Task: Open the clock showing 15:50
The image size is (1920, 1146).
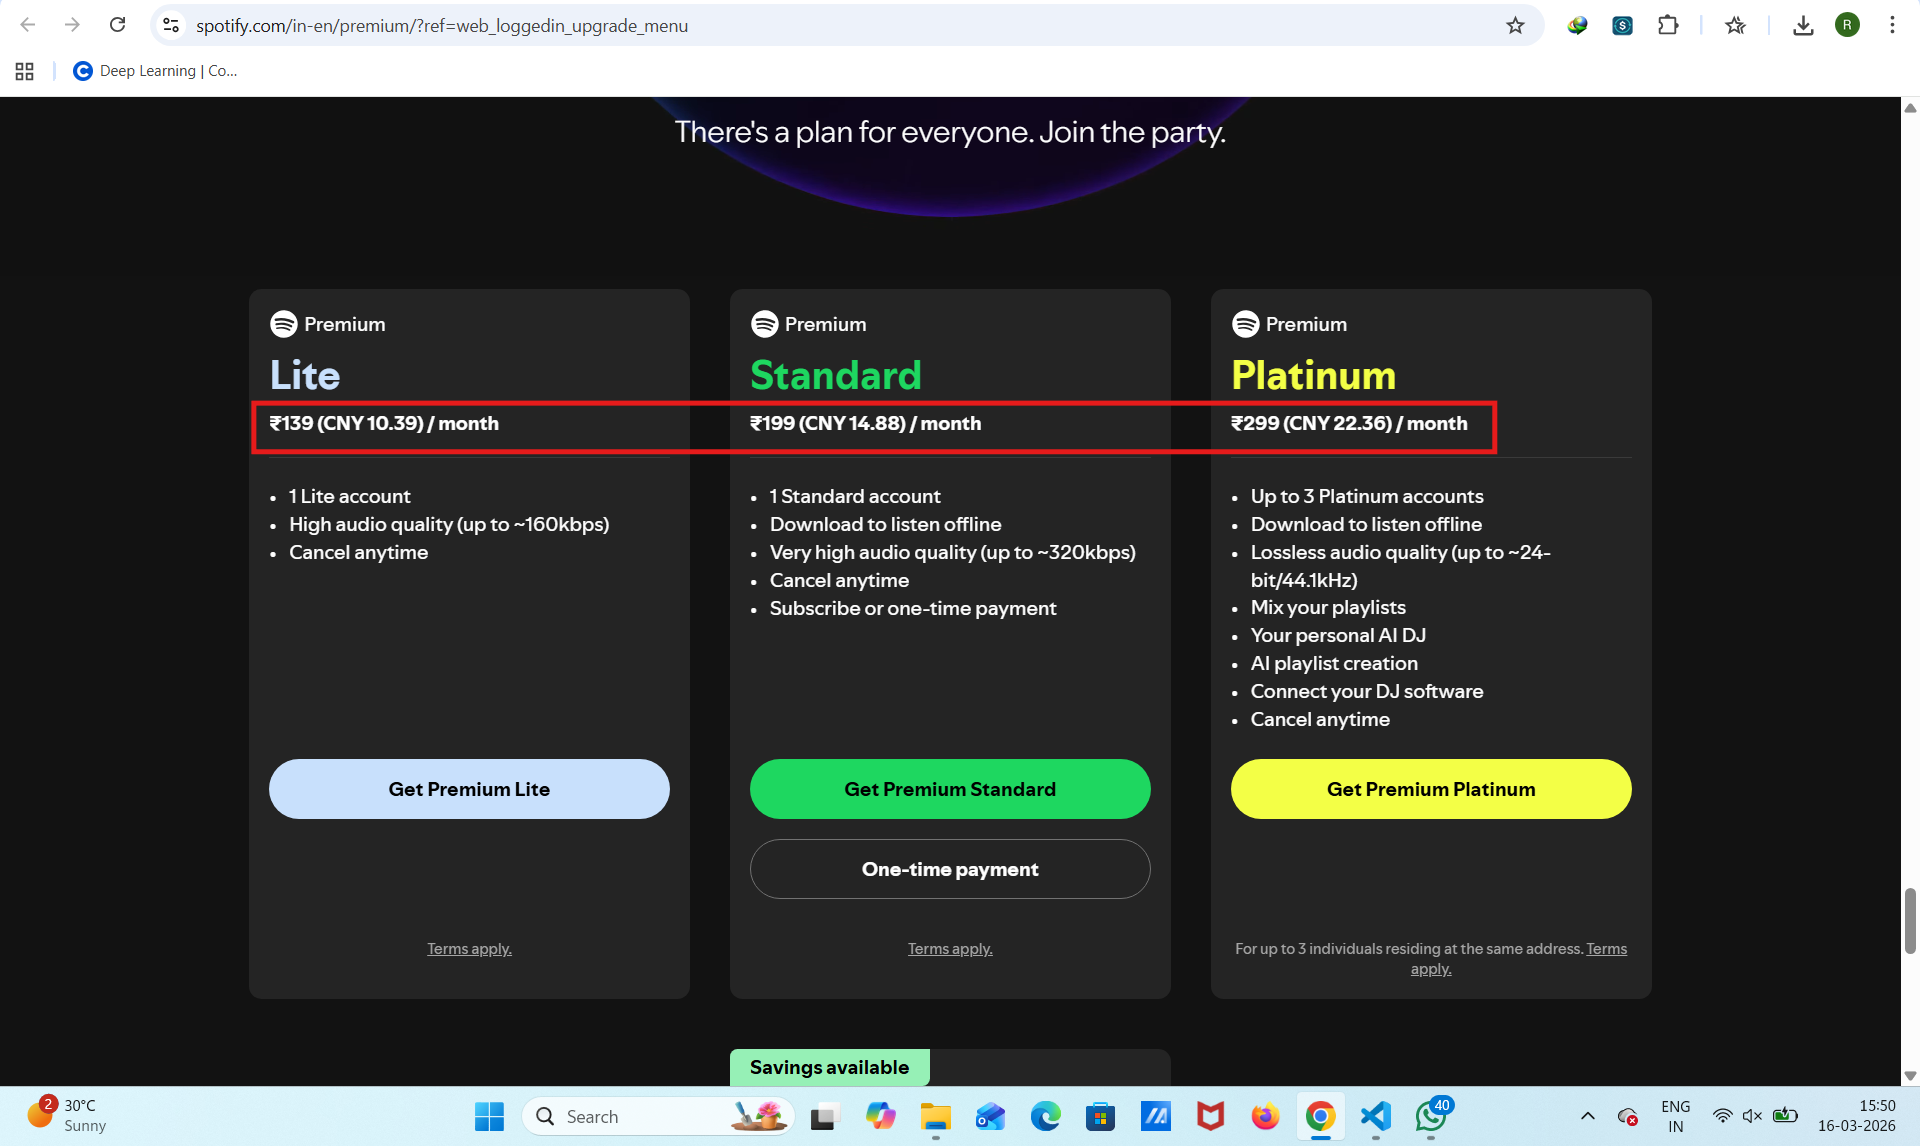Action: pyautogui.click(x=1856, y=1116)
